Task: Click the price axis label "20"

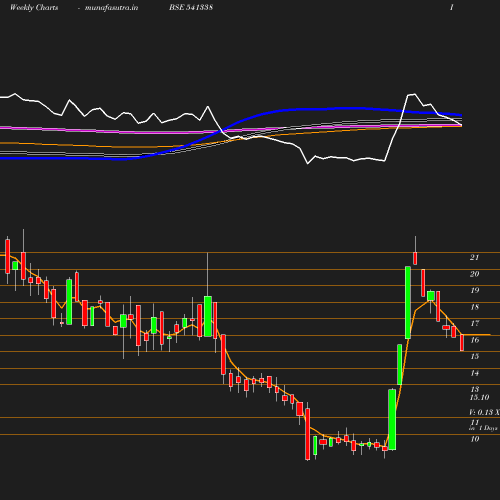Action: click(474, 274)
